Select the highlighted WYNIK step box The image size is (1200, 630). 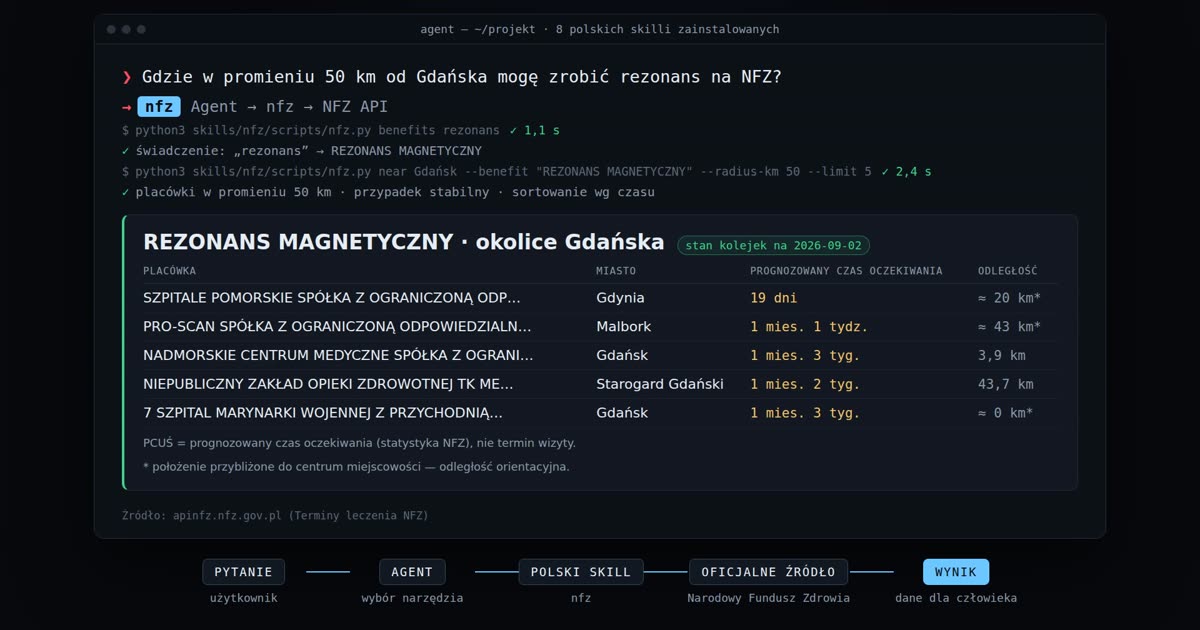956,572
